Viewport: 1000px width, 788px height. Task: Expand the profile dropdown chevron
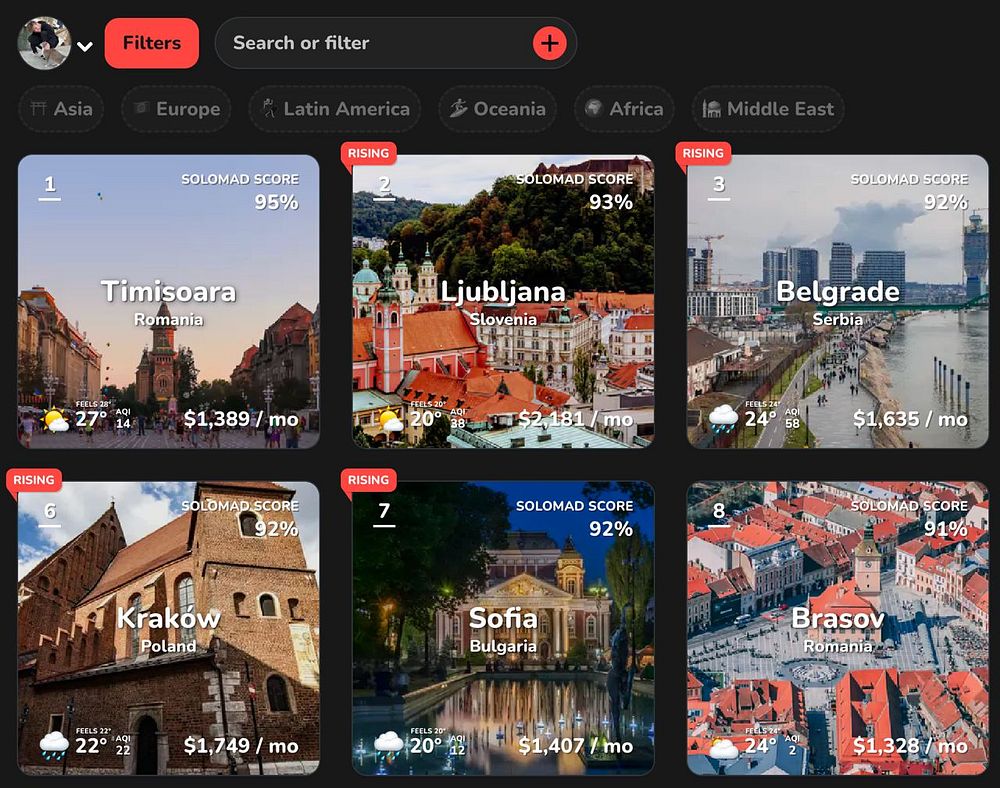click(85, 46)
